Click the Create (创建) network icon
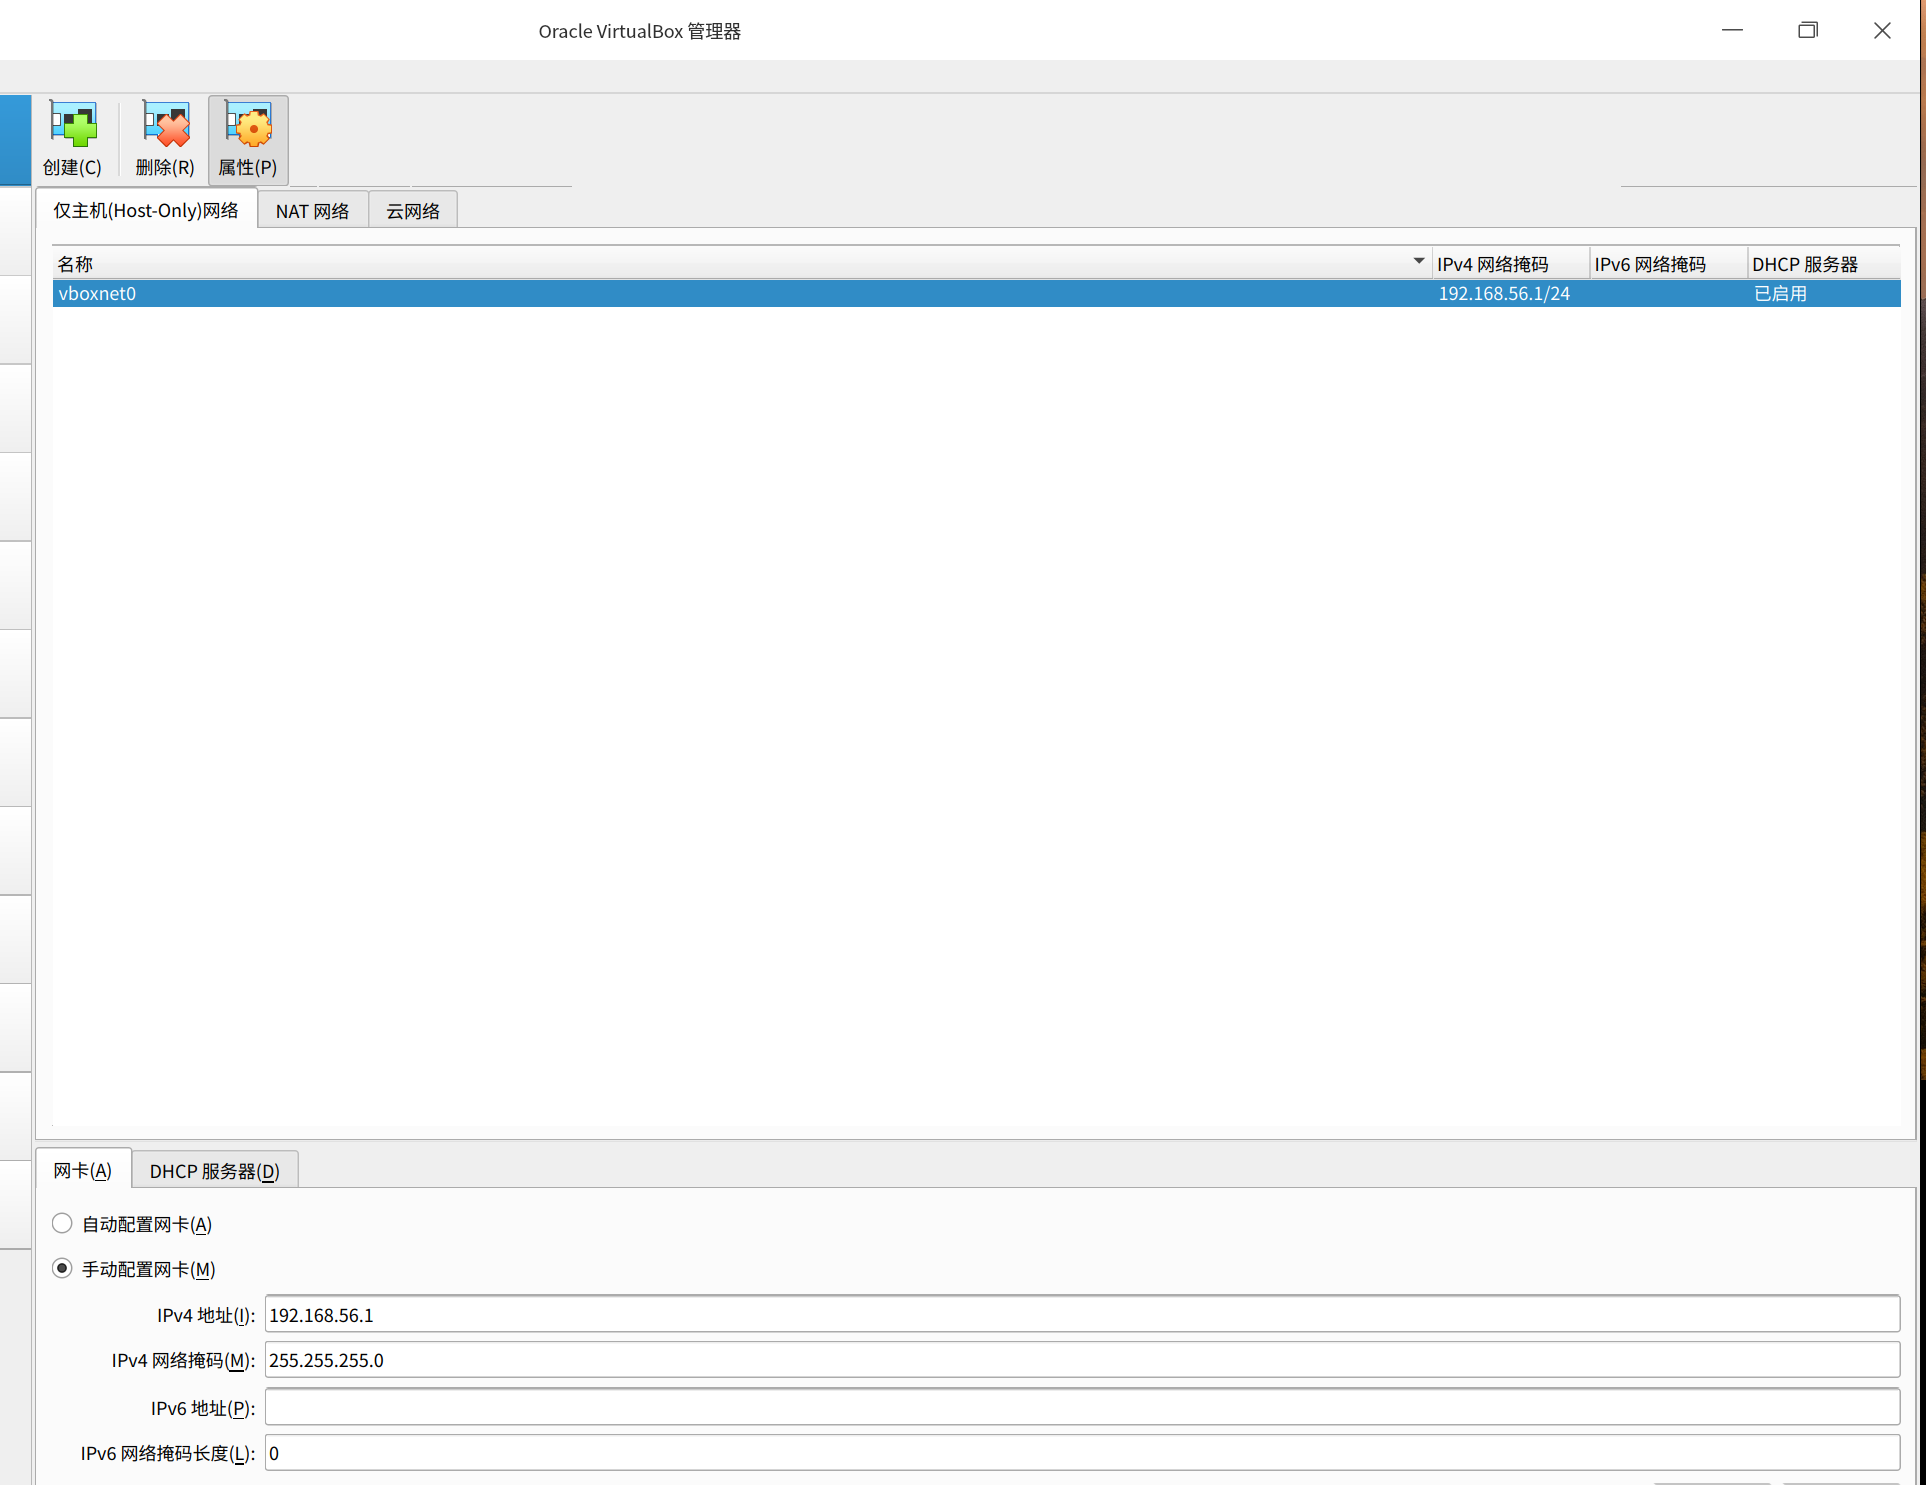 (73, 139)
